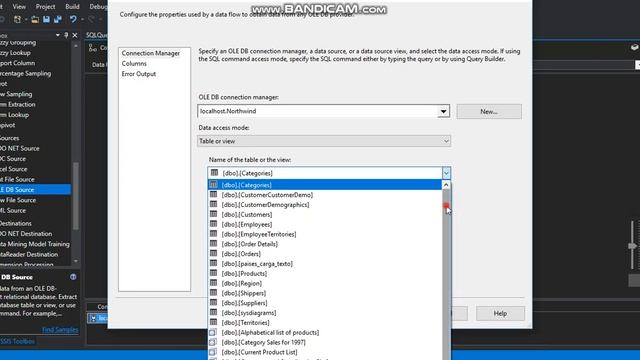This screenshot has height=360, width=640.
Task: Click table icon next to [dbo].[Customers]
Action: point(213,214)
